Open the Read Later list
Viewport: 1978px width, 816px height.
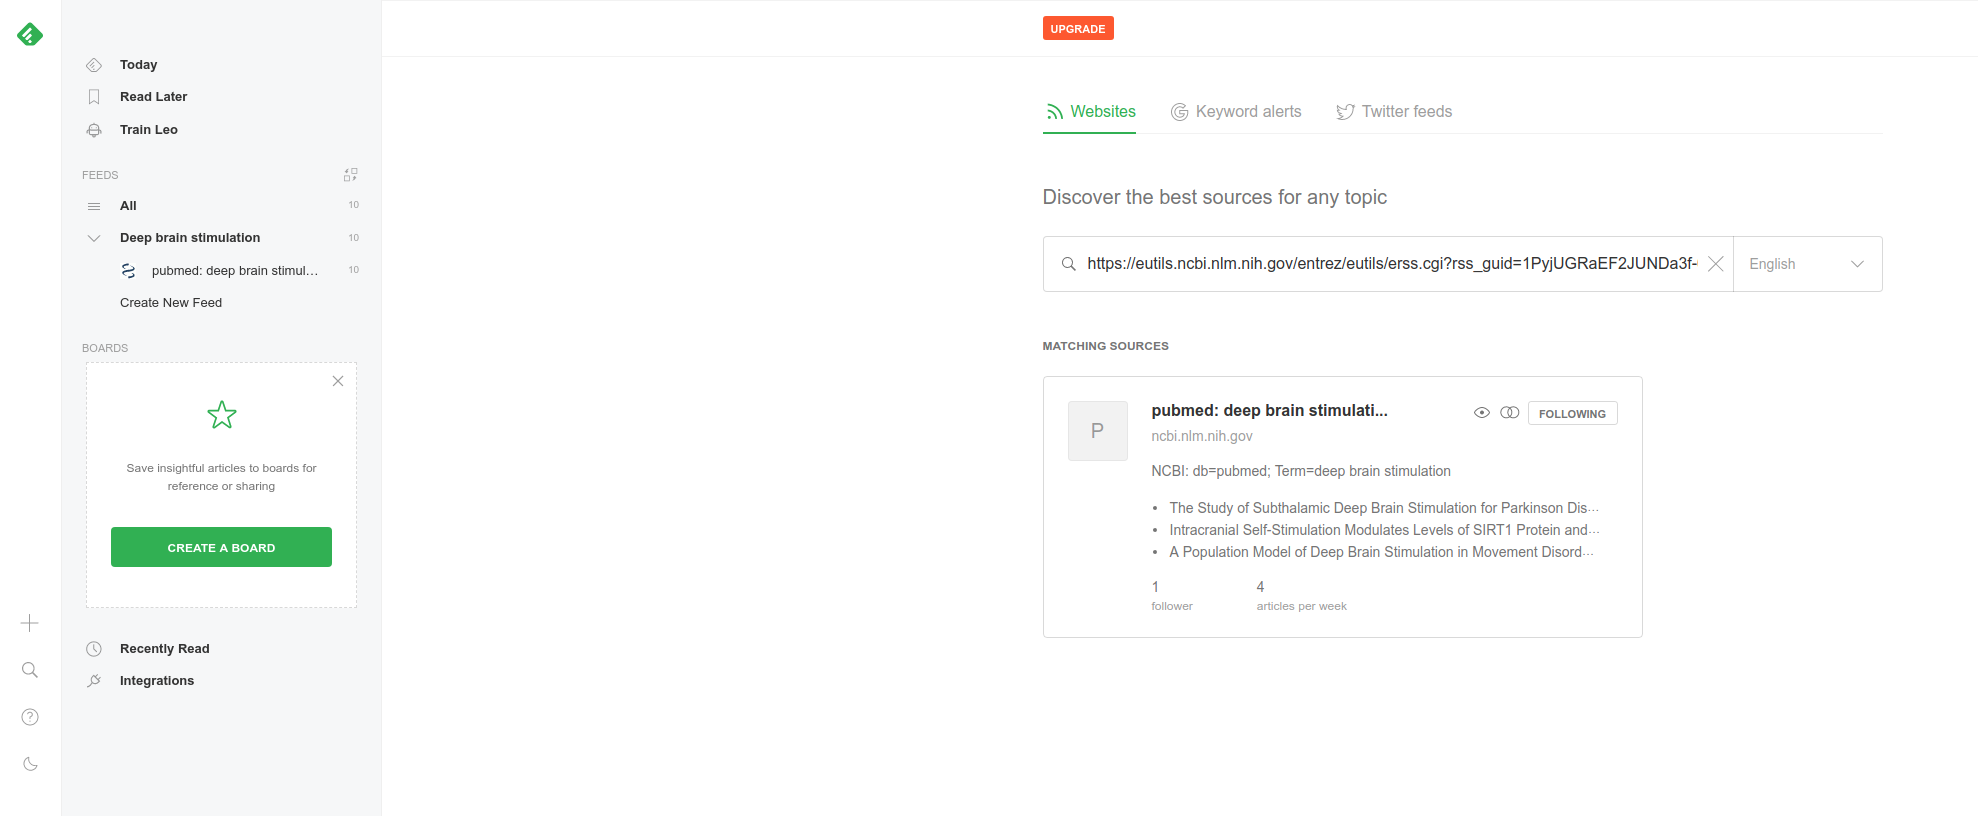coord(153,97)
